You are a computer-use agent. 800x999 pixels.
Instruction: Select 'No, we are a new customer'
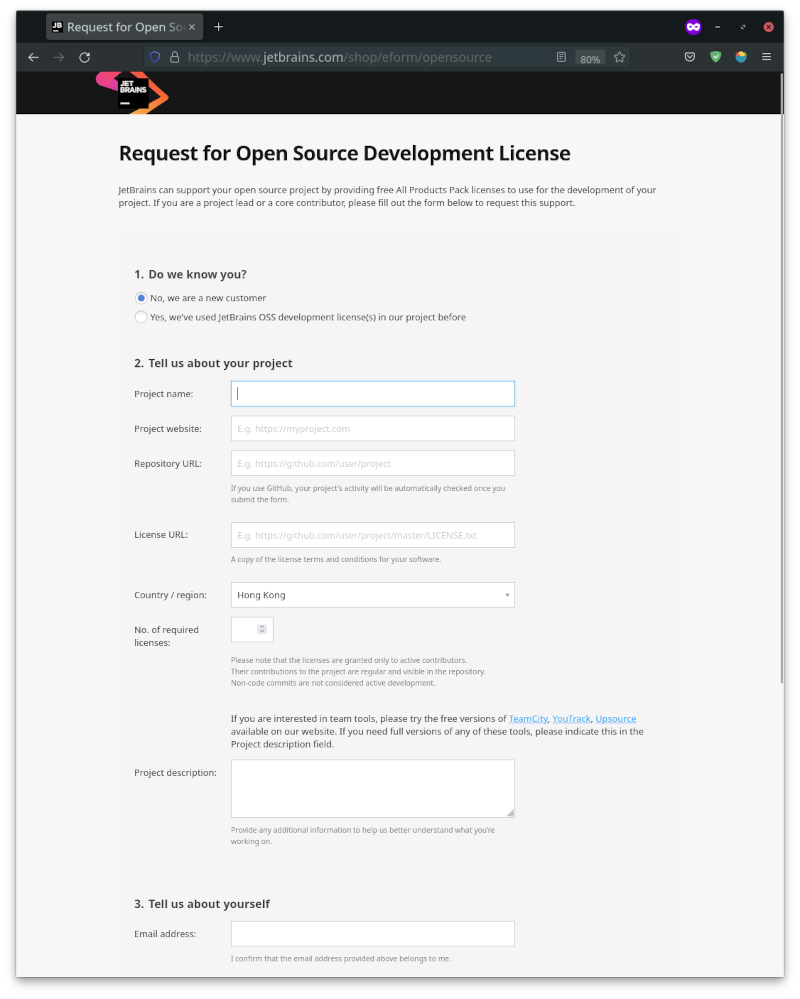(141, 297)
